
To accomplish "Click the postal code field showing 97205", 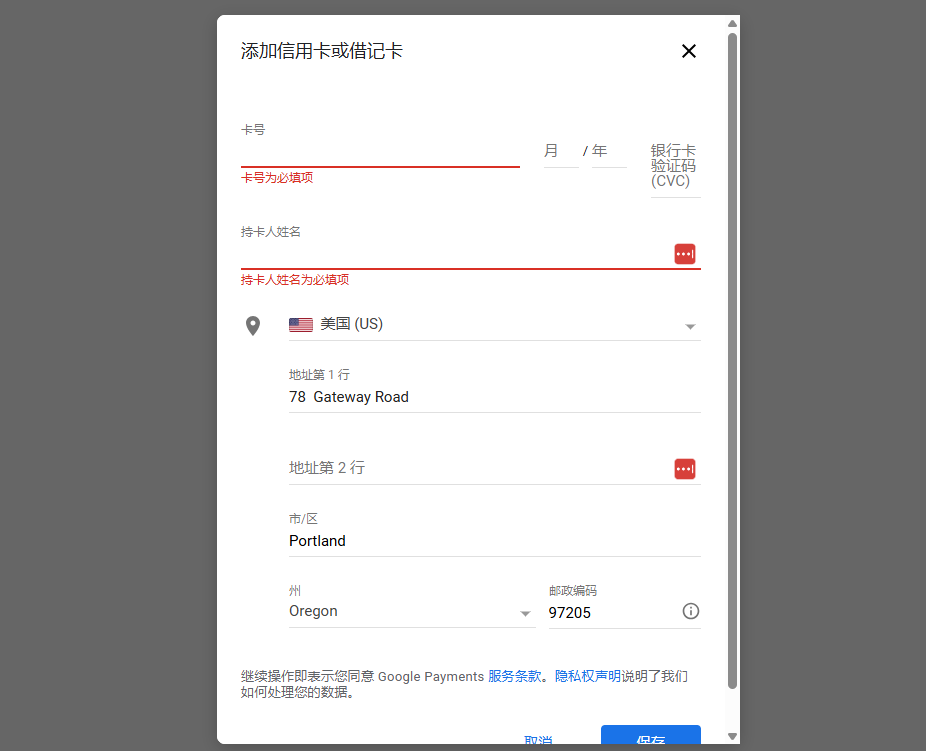I will click(x=600, y=612).
